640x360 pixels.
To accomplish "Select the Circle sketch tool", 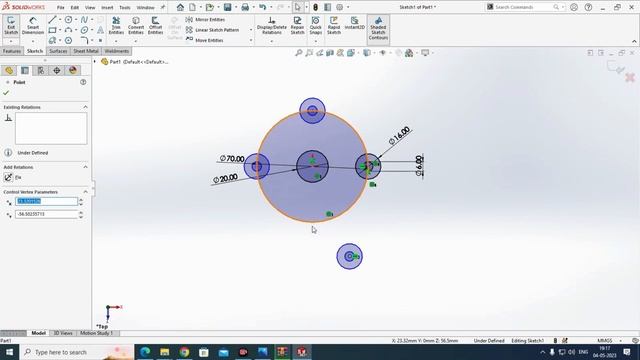I will (x=69, y=20).
